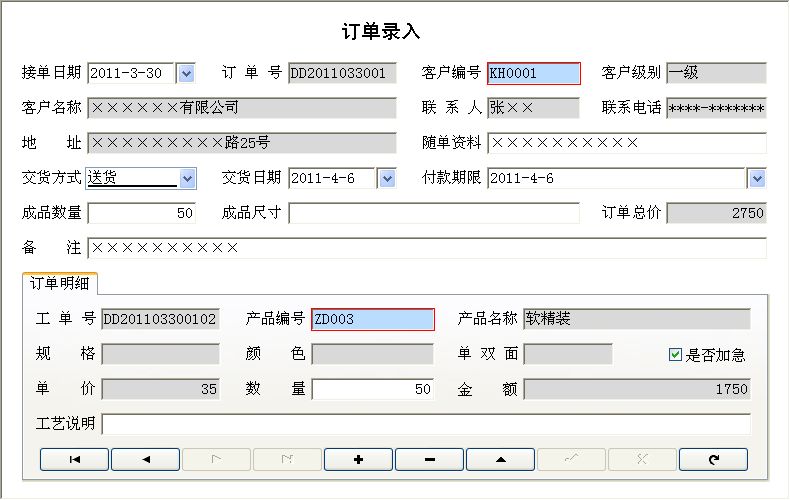Open the 交货日期 date picker arrow
The image size is (790, 500).
pos(387,178)
